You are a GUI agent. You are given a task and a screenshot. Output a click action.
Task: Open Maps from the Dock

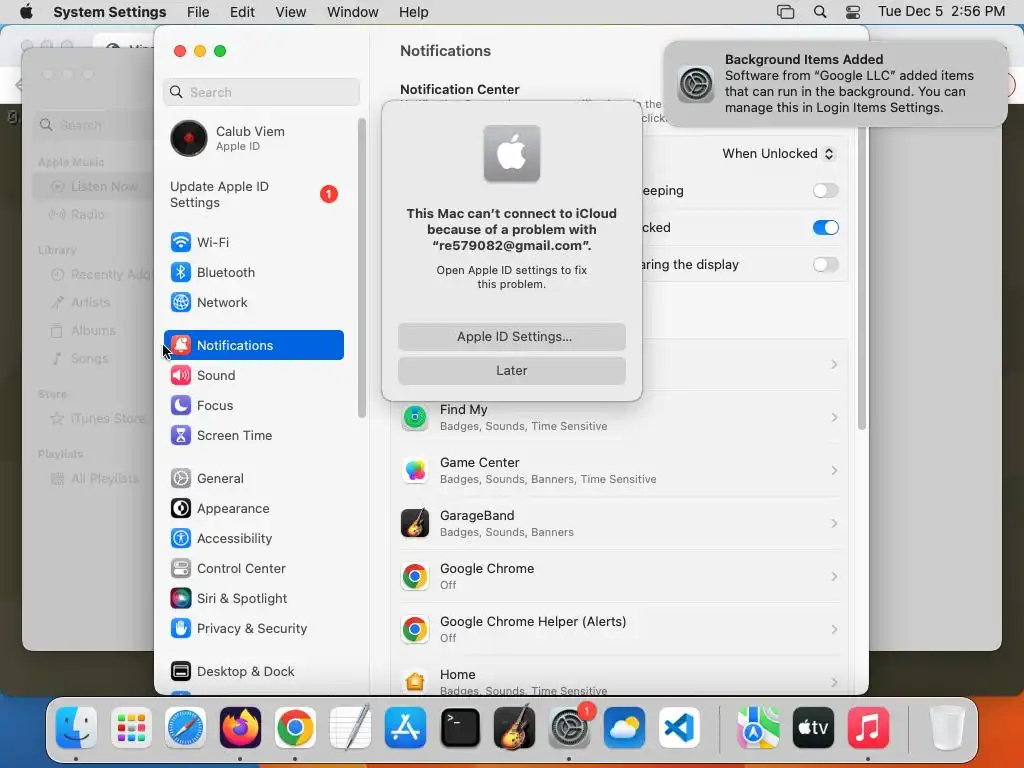pyautogui.click(x=758, y=728)
